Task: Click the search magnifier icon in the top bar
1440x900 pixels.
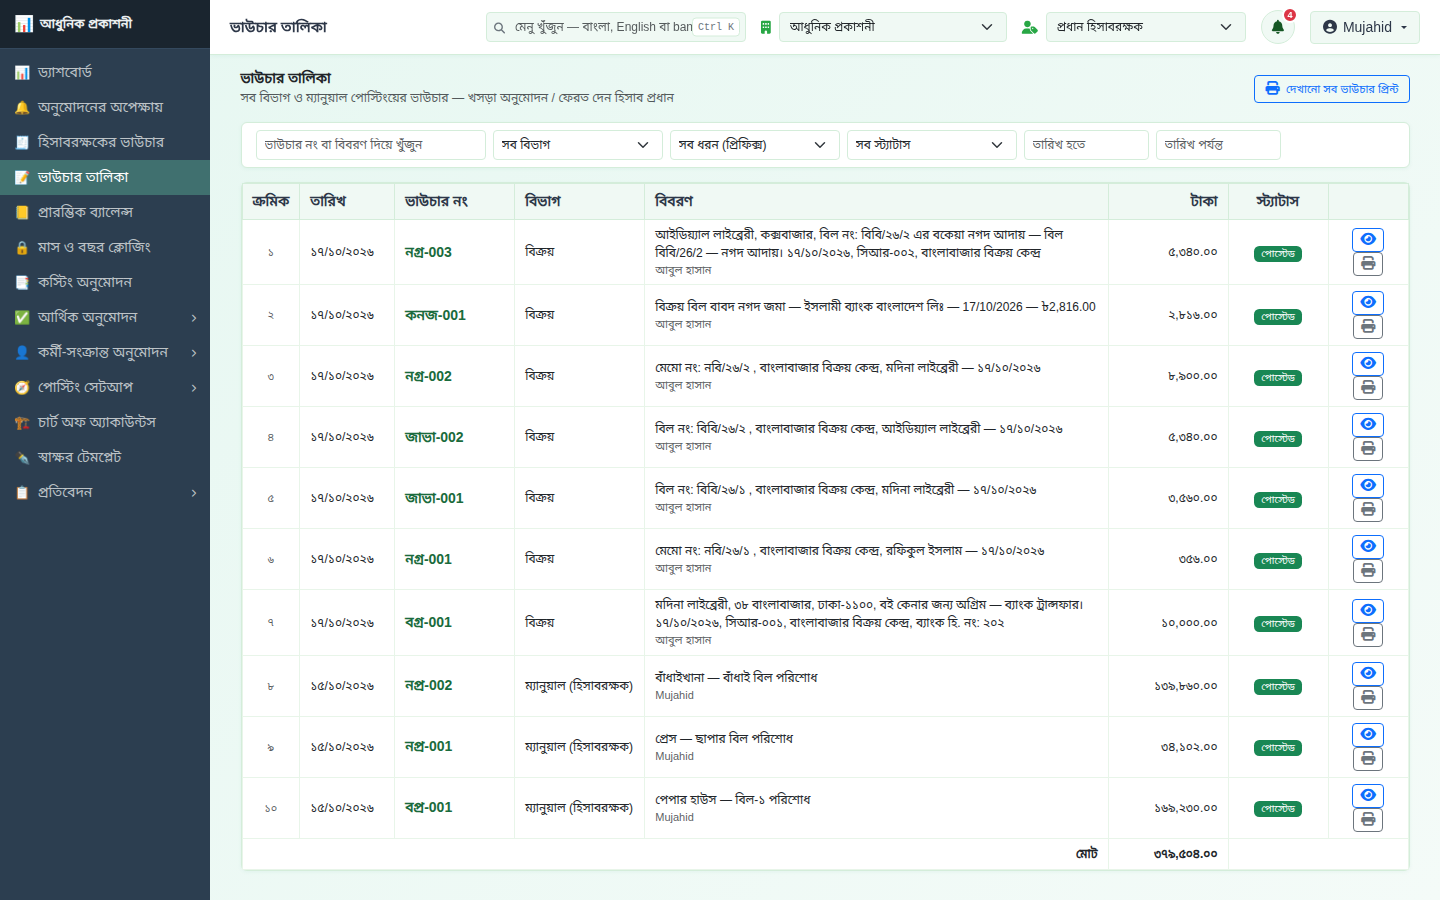Action: pos(499,28)
